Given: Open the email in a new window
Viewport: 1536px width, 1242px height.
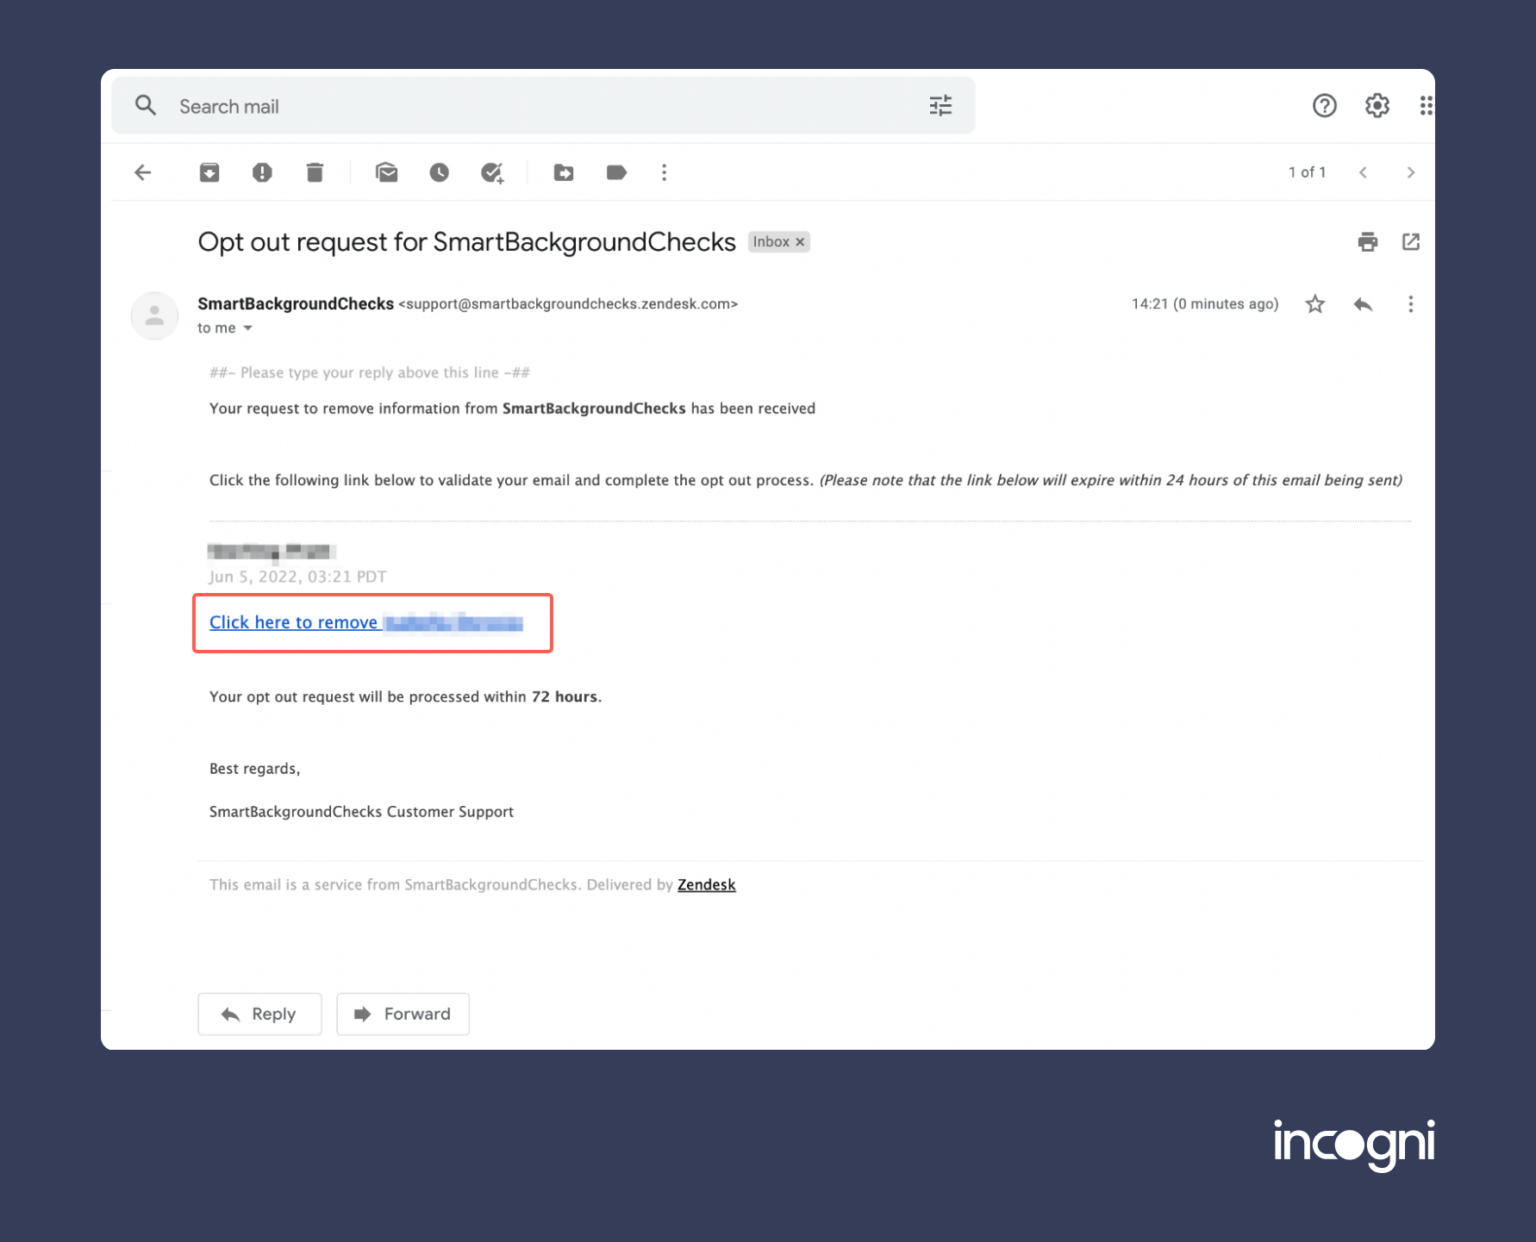Looking at the screenshot, I should (1410, 241).
